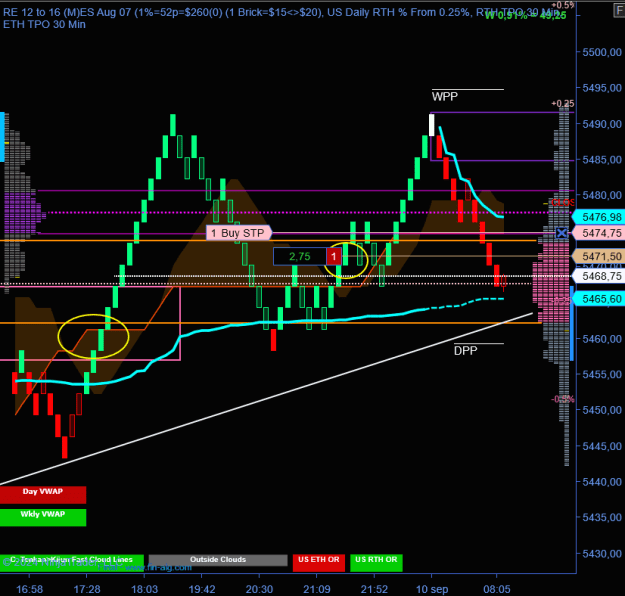Select the 5474,75 pink price marker
This screenshot has height=596, width=625.
(x=599, y=233)
